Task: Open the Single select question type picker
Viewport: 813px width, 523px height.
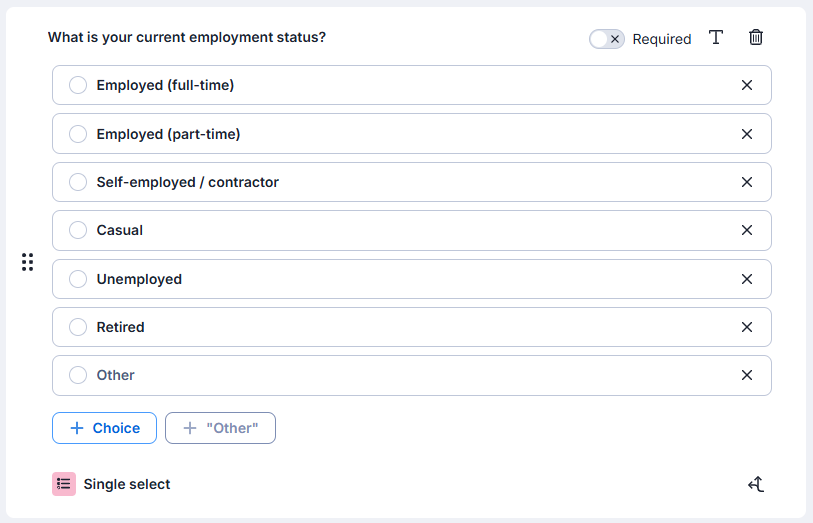Action: tap(126, 484)
